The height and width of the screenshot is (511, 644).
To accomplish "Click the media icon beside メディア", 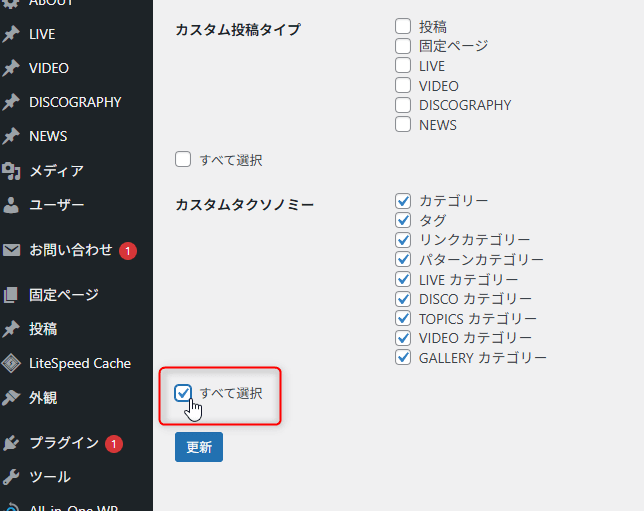I will pos(11,171).
